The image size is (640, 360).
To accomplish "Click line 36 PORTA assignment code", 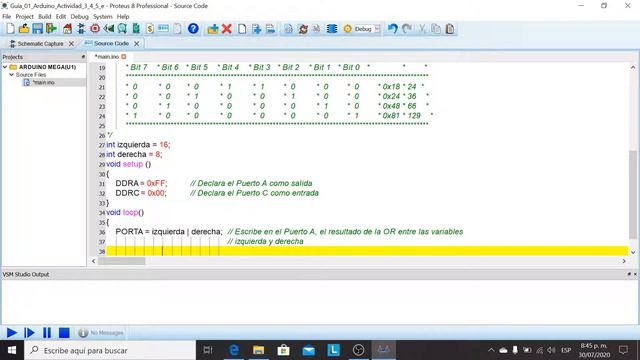I will (169, 232).
